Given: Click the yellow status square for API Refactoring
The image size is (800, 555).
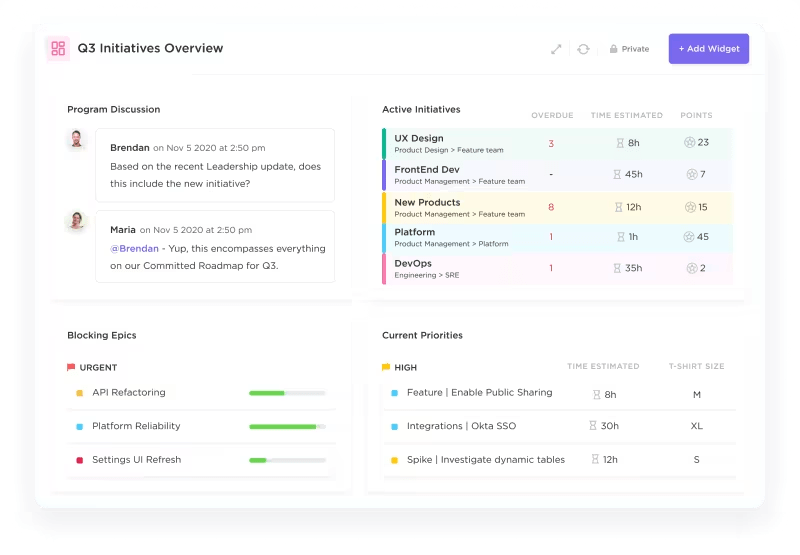Looking at the screenshot, I should [80, 393].
